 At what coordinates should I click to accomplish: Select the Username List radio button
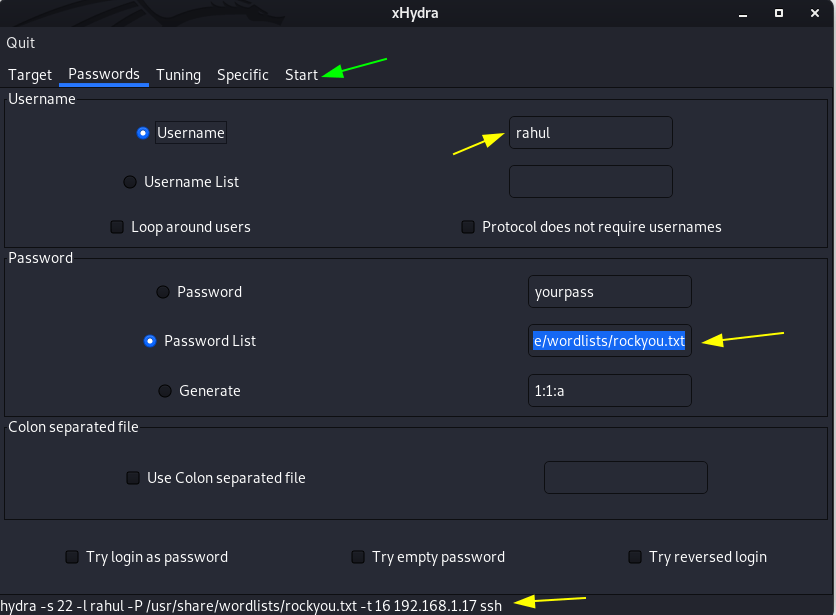coord(130,182)
